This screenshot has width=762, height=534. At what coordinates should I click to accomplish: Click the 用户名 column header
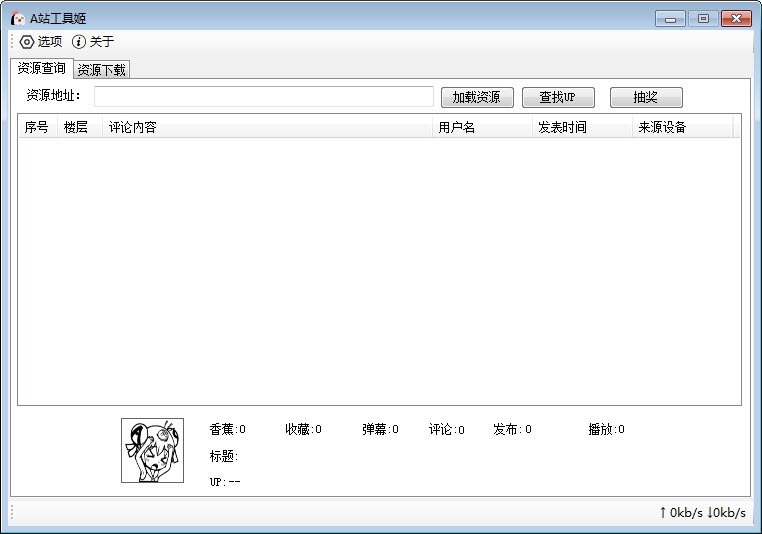click(483, 127)
